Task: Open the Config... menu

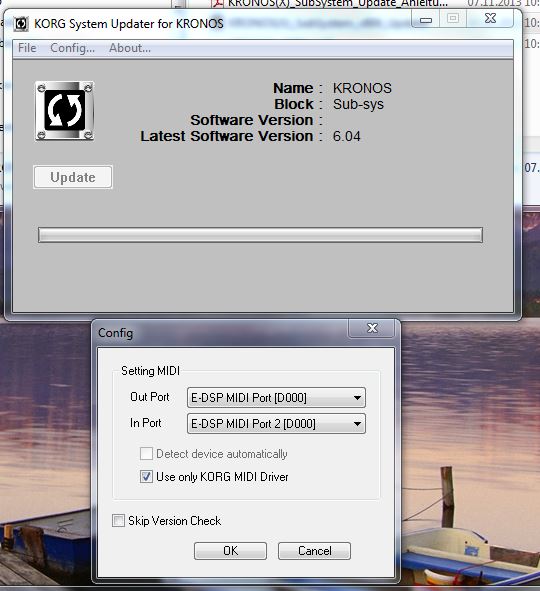Action: click(73, 48)
